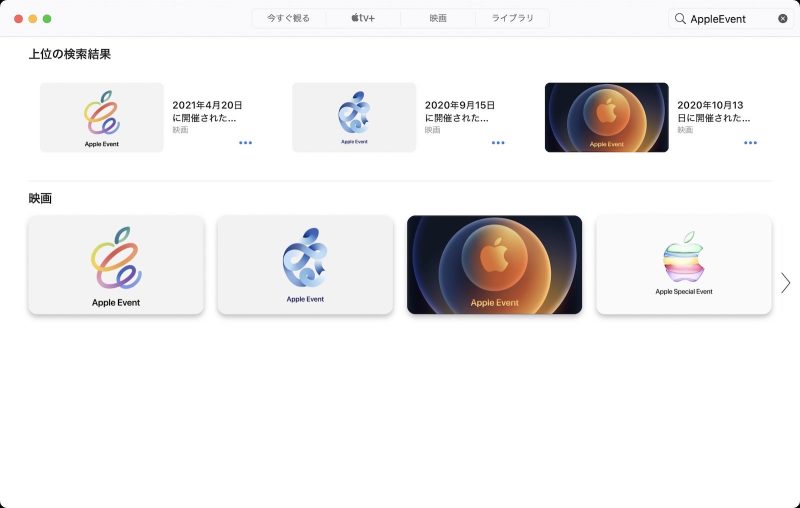The image size is (800, 508).
Task: Open the 今すぐ観る tab
Action: coord(288,18)
